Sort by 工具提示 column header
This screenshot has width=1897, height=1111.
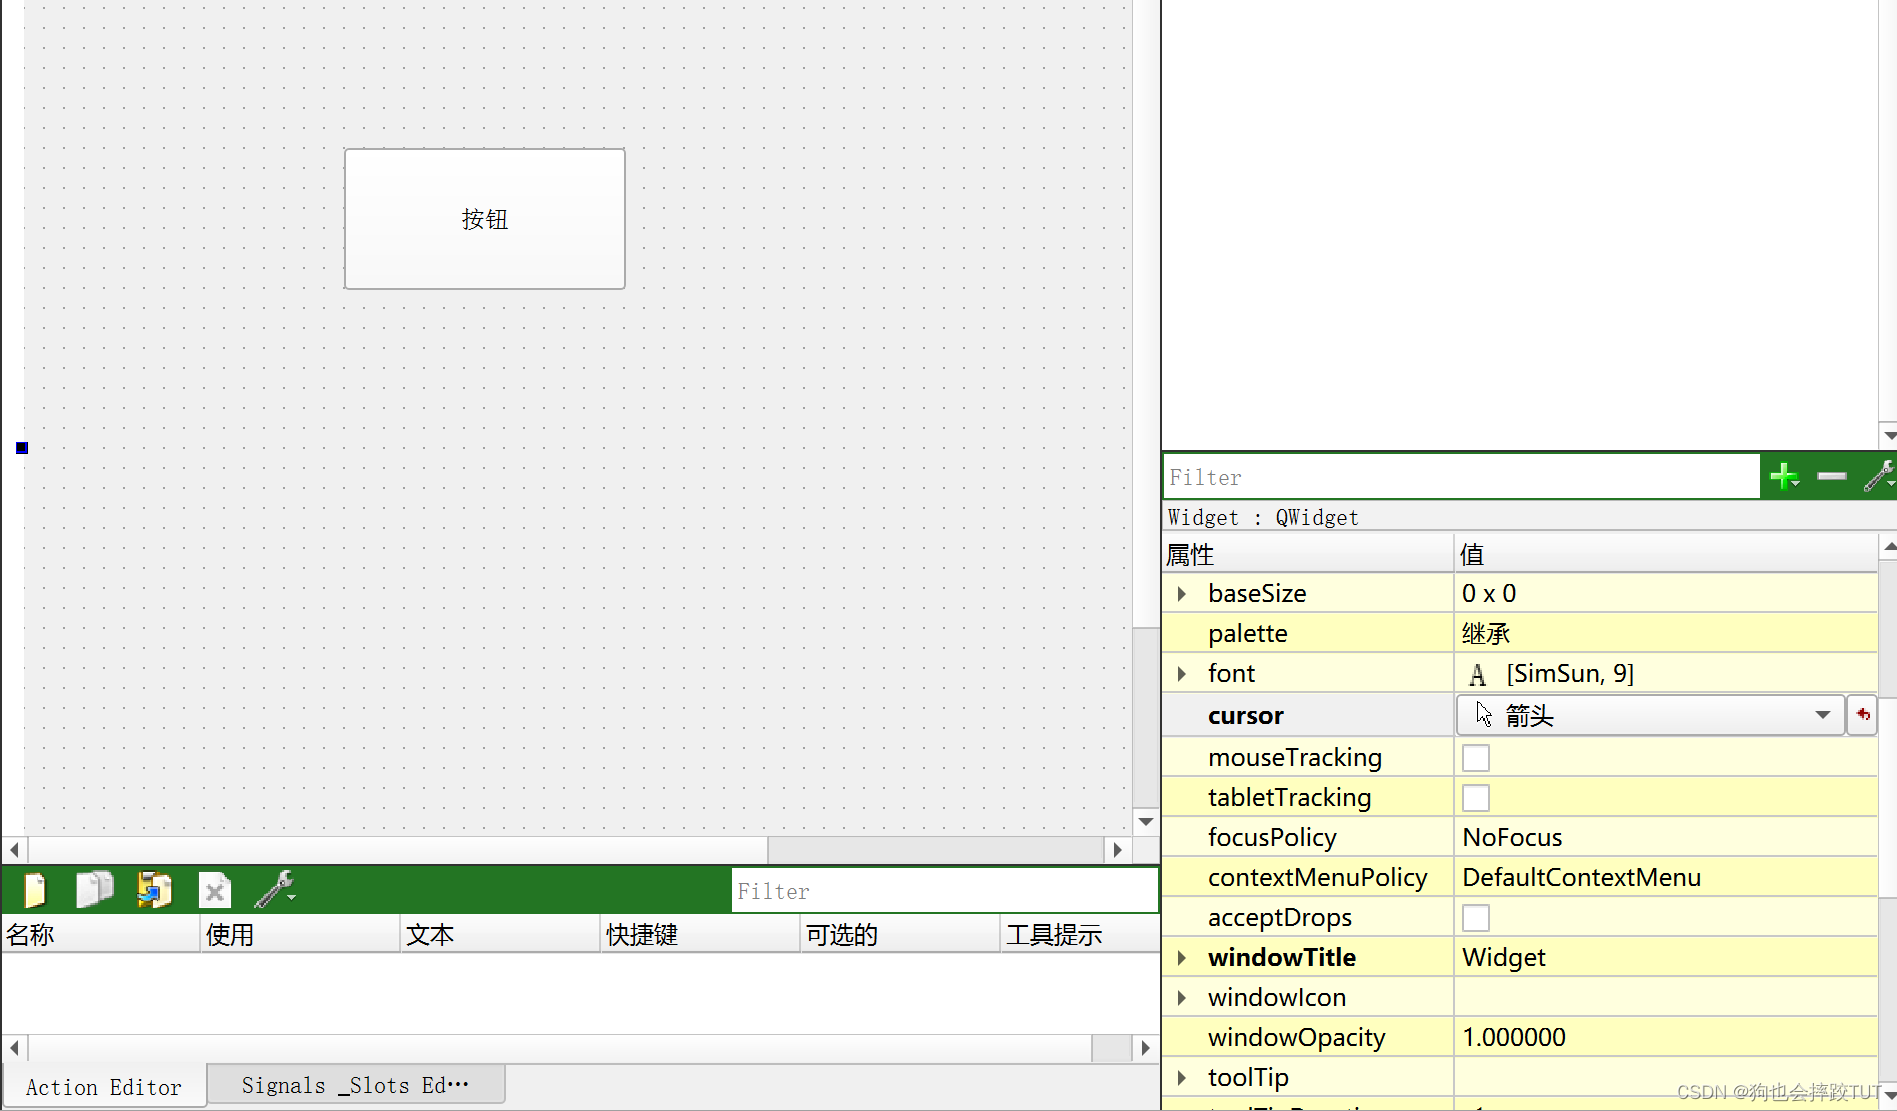(x=1080, y=934)
